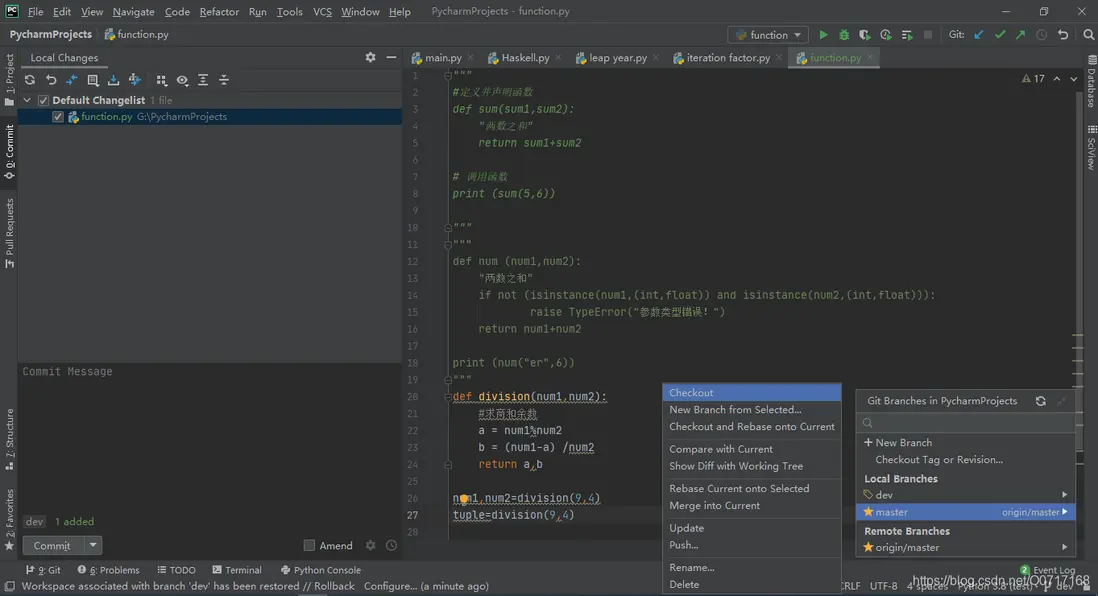Viewport: 1098px width, 596px height.
Task: Enable the Amend commit checkbox
Action: pyautogui.click(x=309, y=546)
